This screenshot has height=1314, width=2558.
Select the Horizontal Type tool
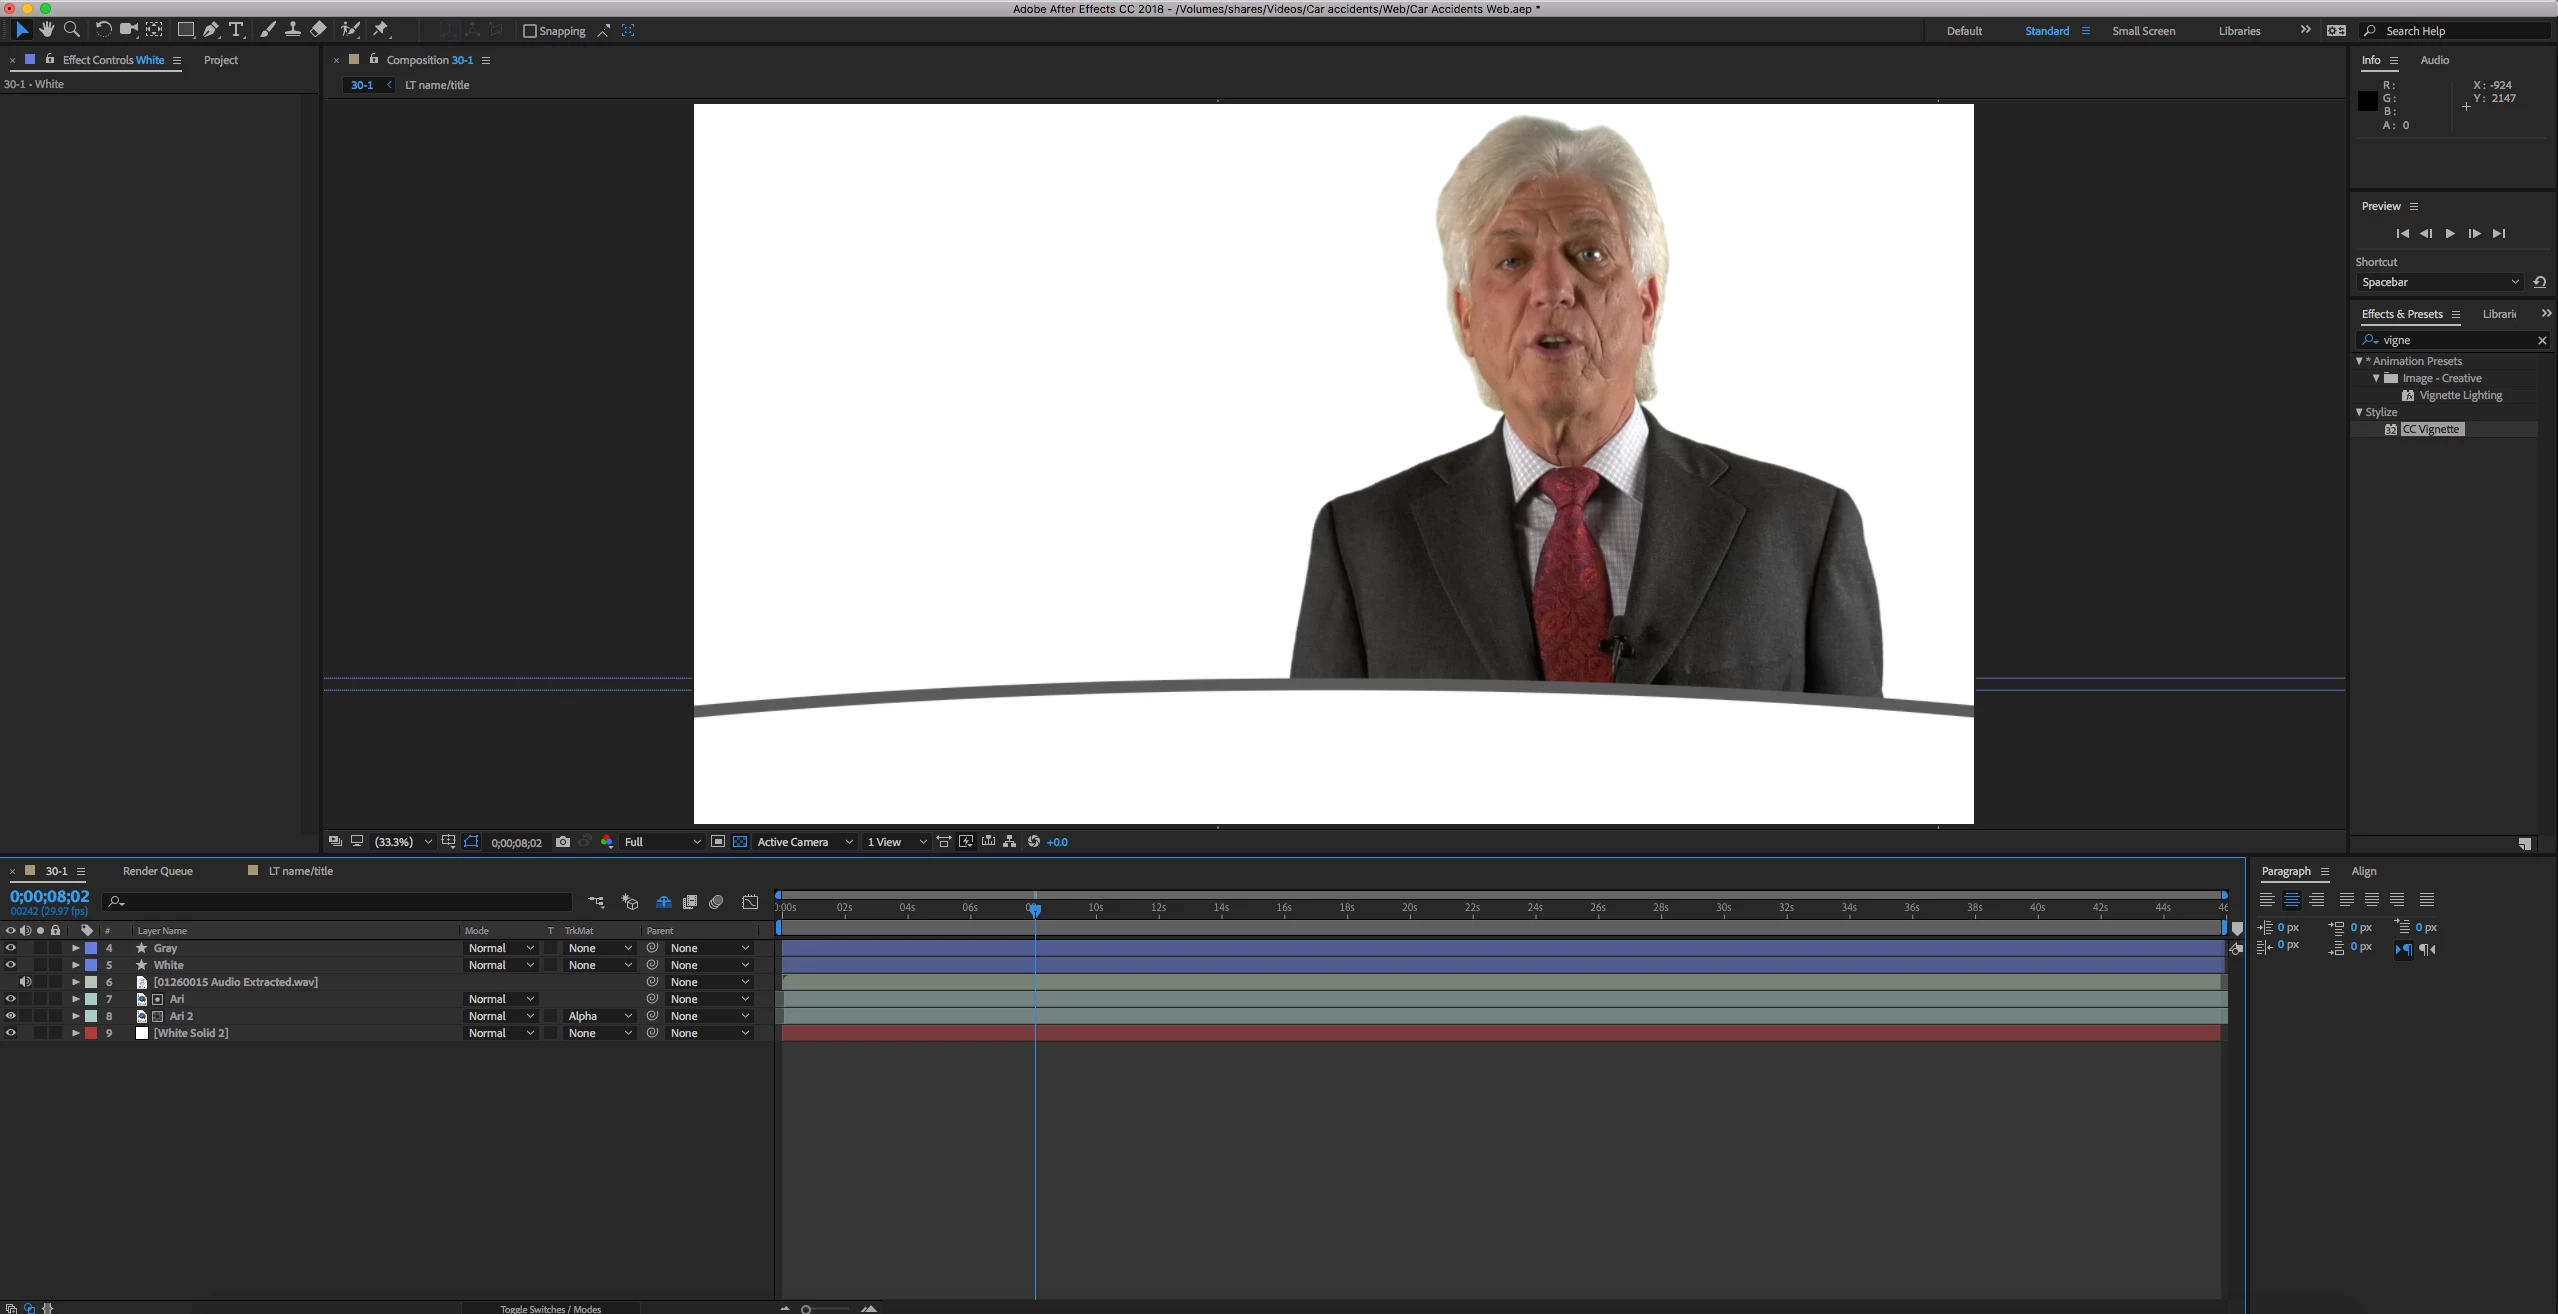237,30
